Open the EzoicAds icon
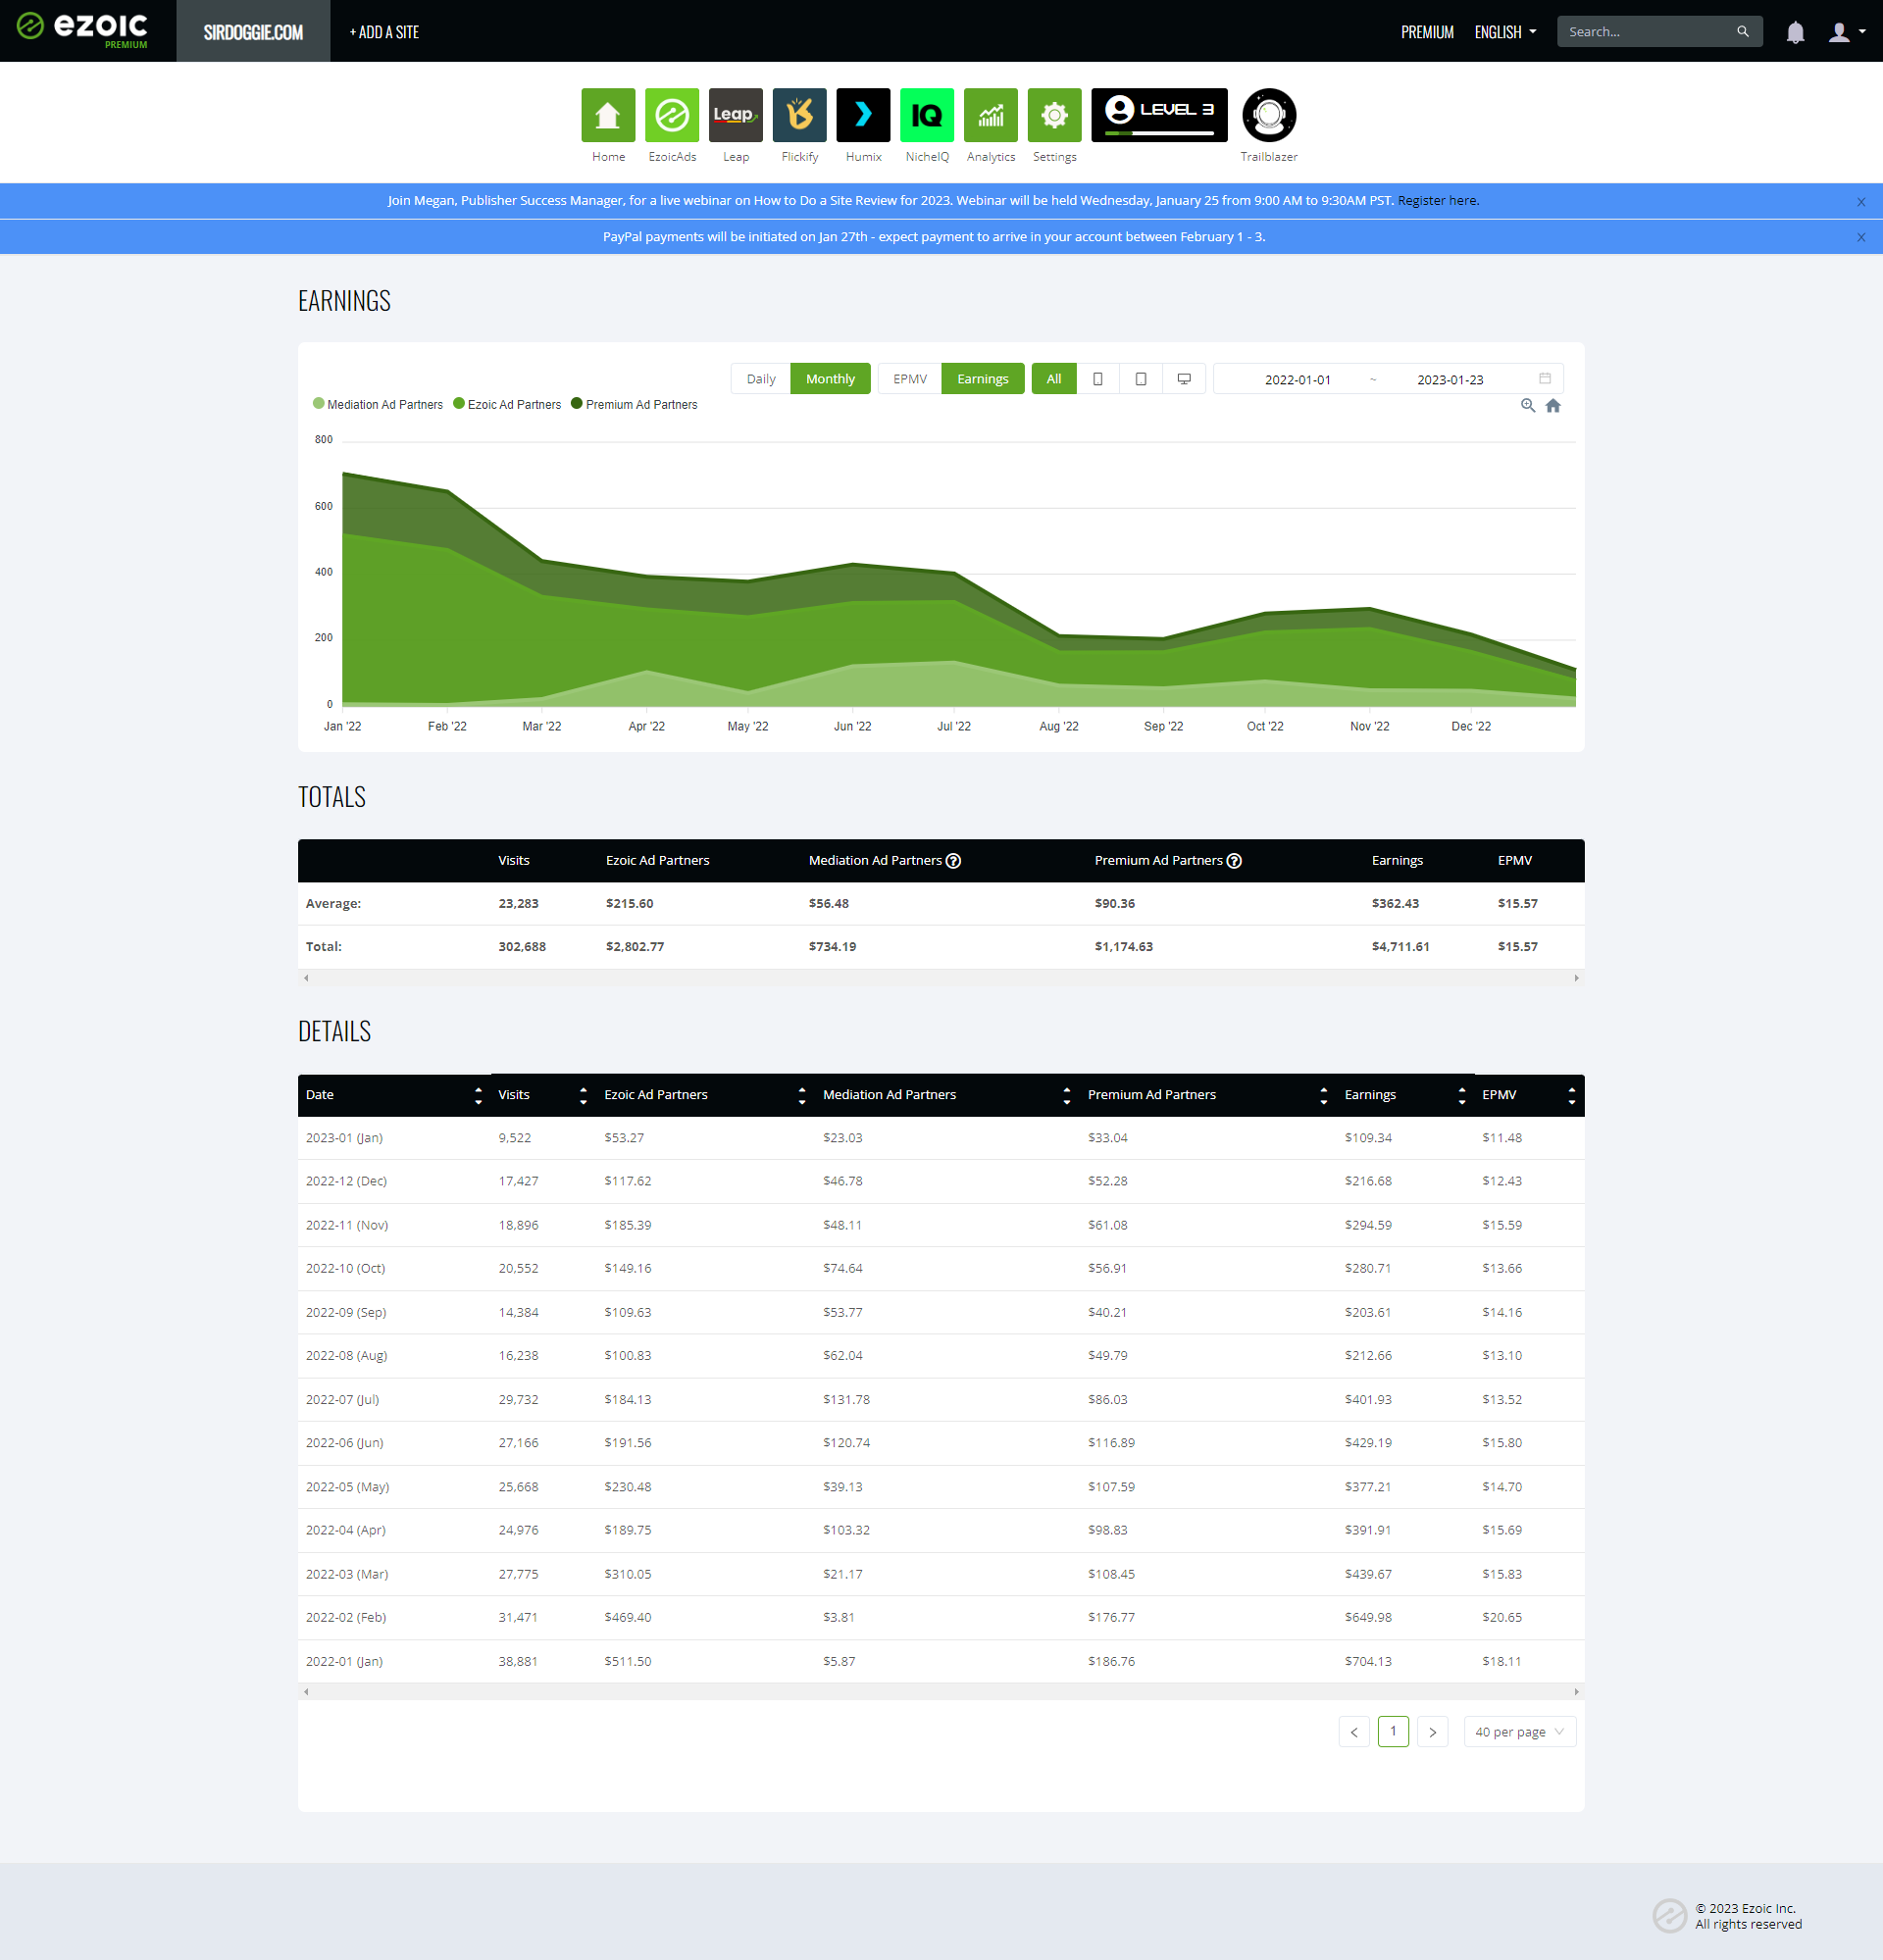1883x1960 pixels. (672, 116)
